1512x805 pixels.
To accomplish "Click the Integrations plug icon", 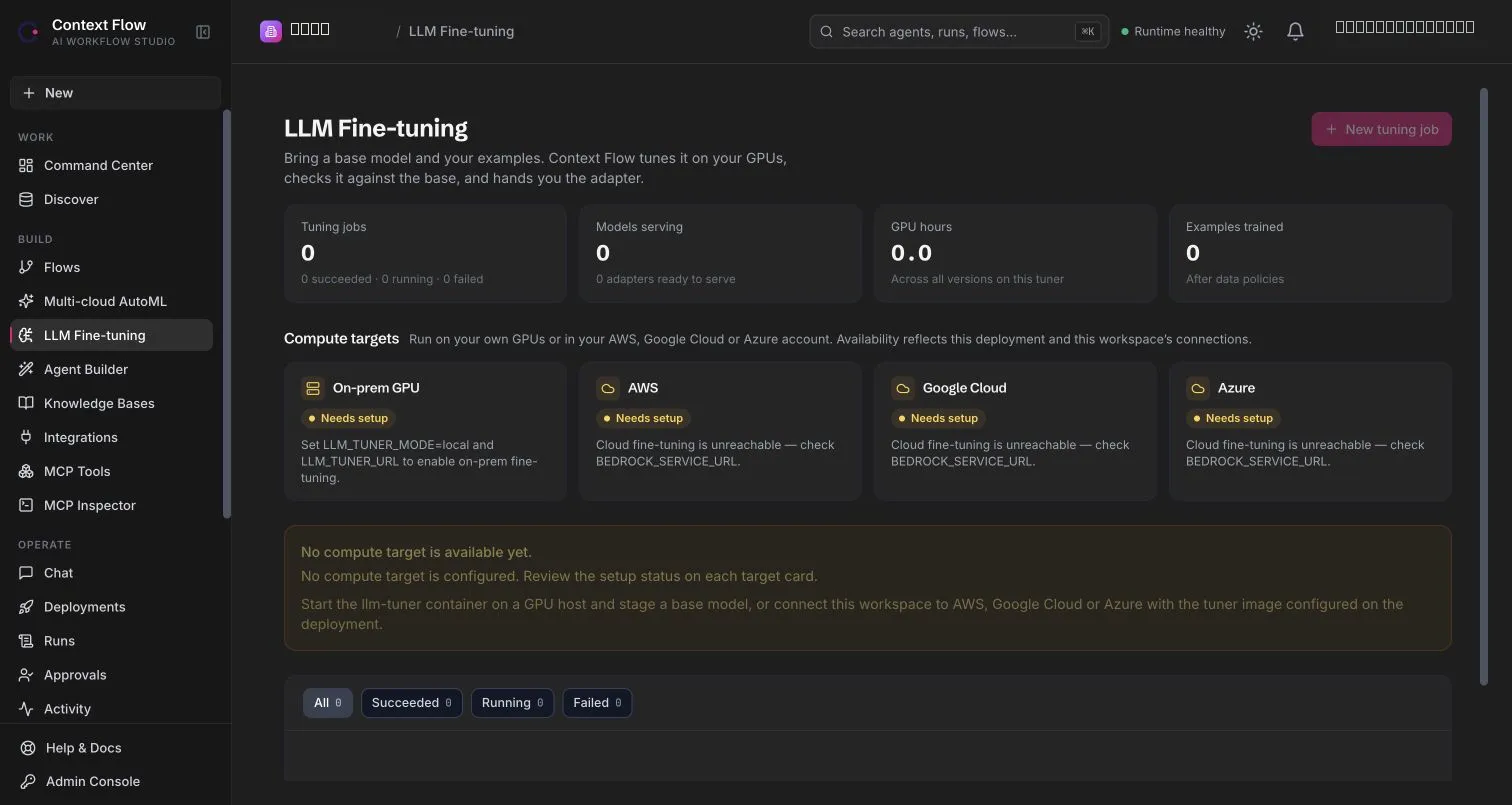I will click(x=26, y=437).
